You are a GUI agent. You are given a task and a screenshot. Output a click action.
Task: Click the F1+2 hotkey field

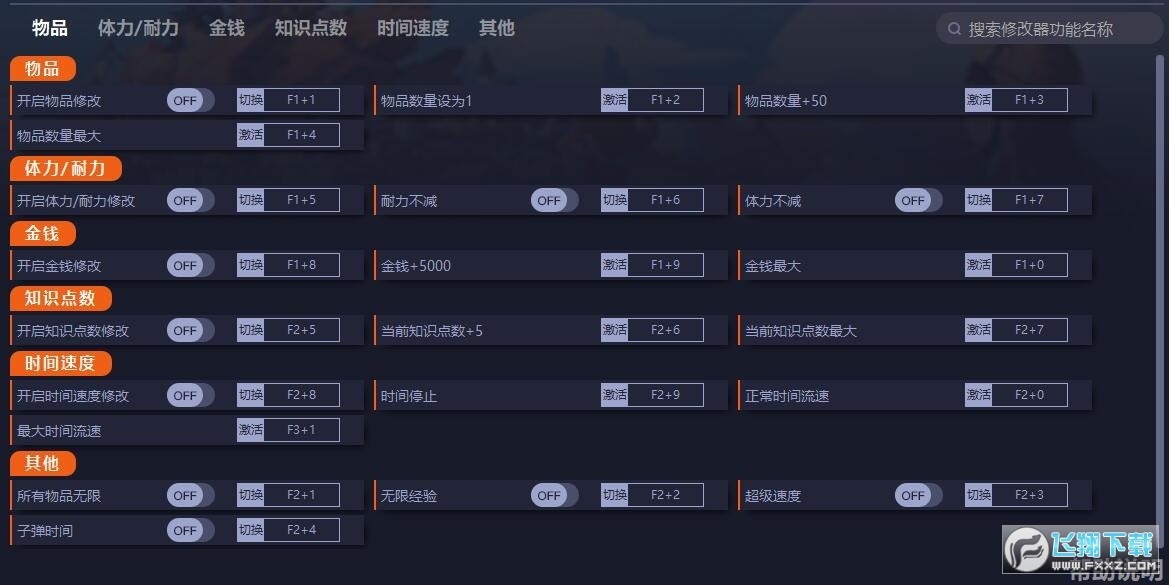click(665, 100)
